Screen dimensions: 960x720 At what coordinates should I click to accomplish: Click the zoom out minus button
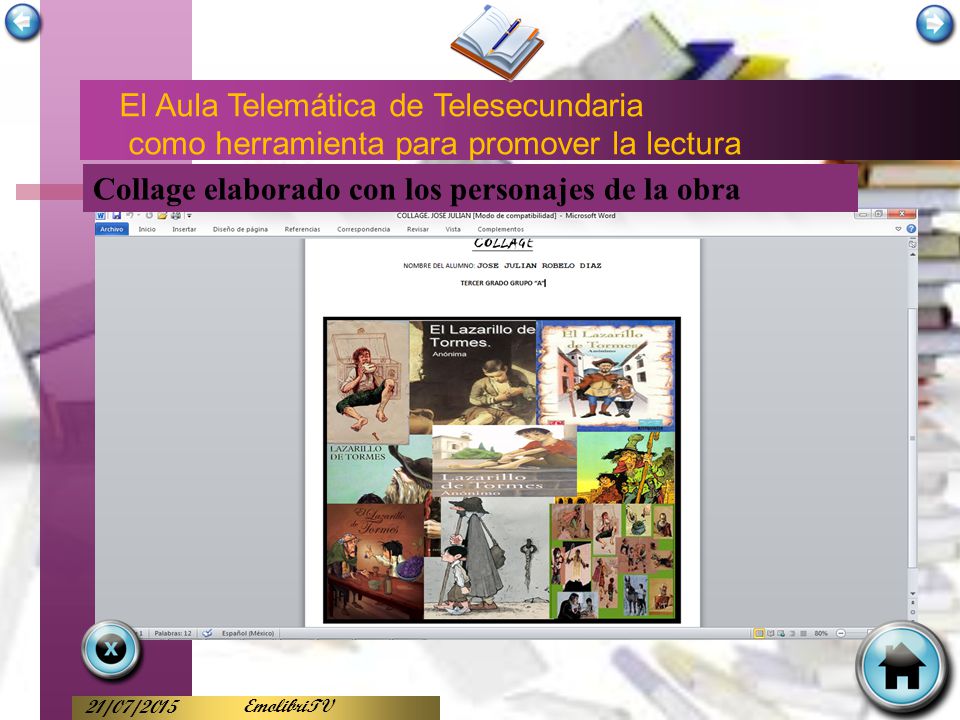(x=841, y=633)
